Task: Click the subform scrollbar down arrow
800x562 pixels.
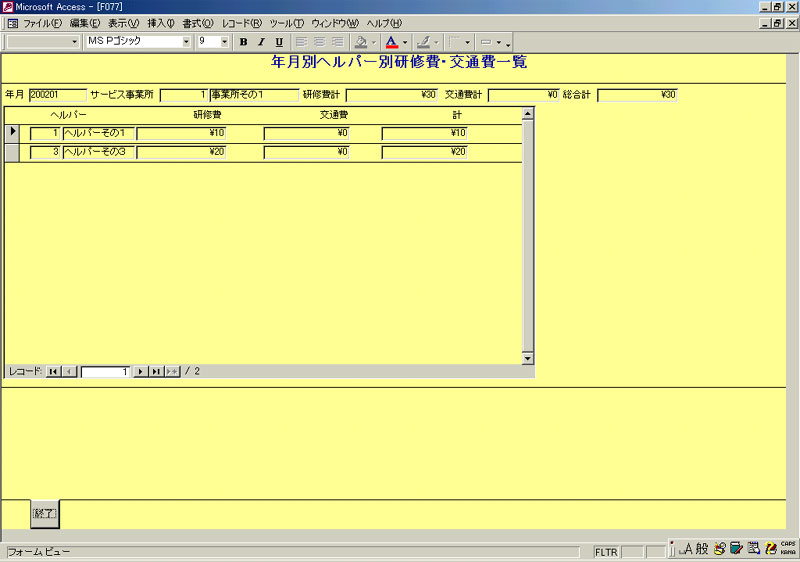Action: pyautogui.click(x=528, y=358)
